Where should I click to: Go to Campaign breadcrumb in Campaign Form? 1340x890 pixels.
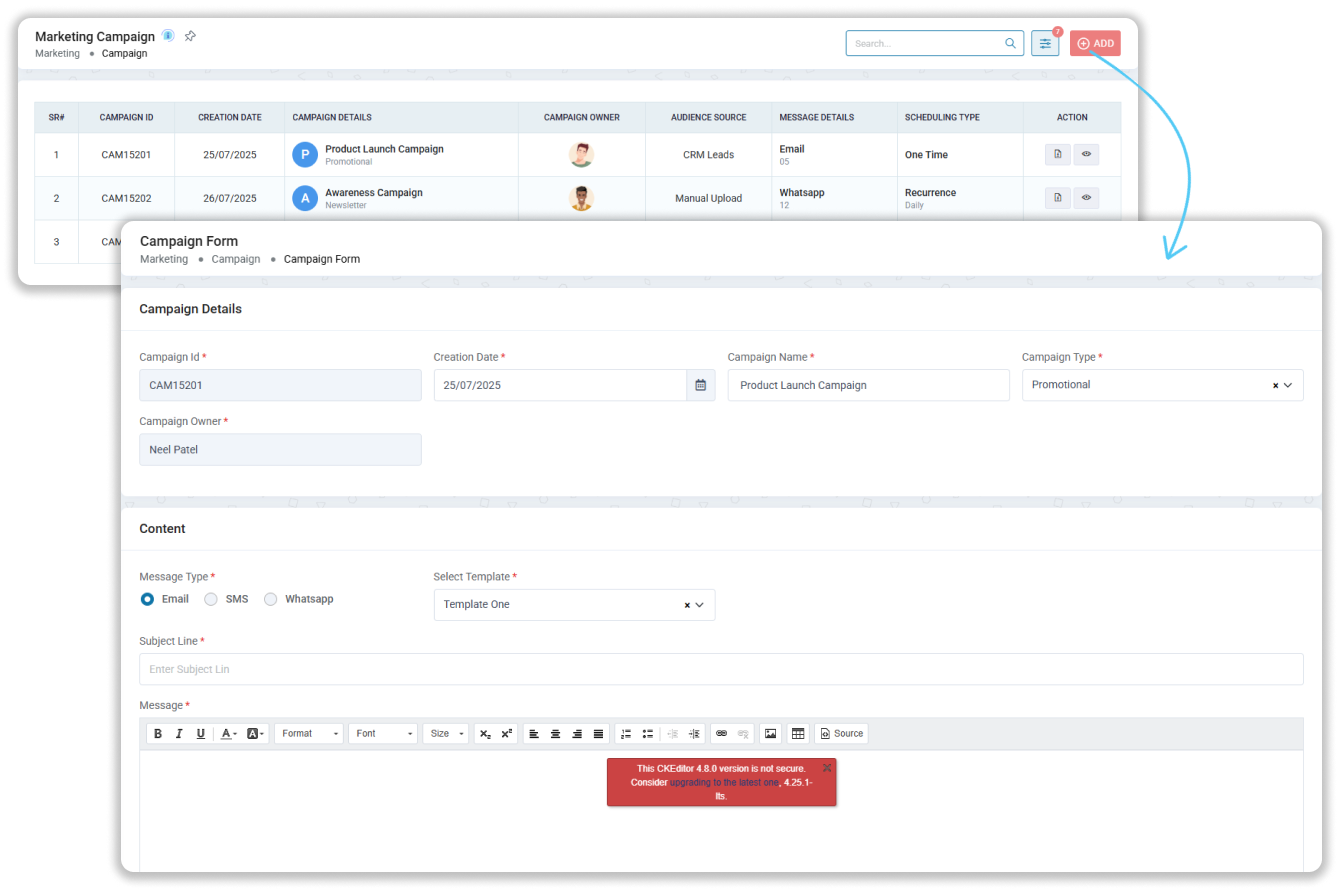click(x=235, y=259)
